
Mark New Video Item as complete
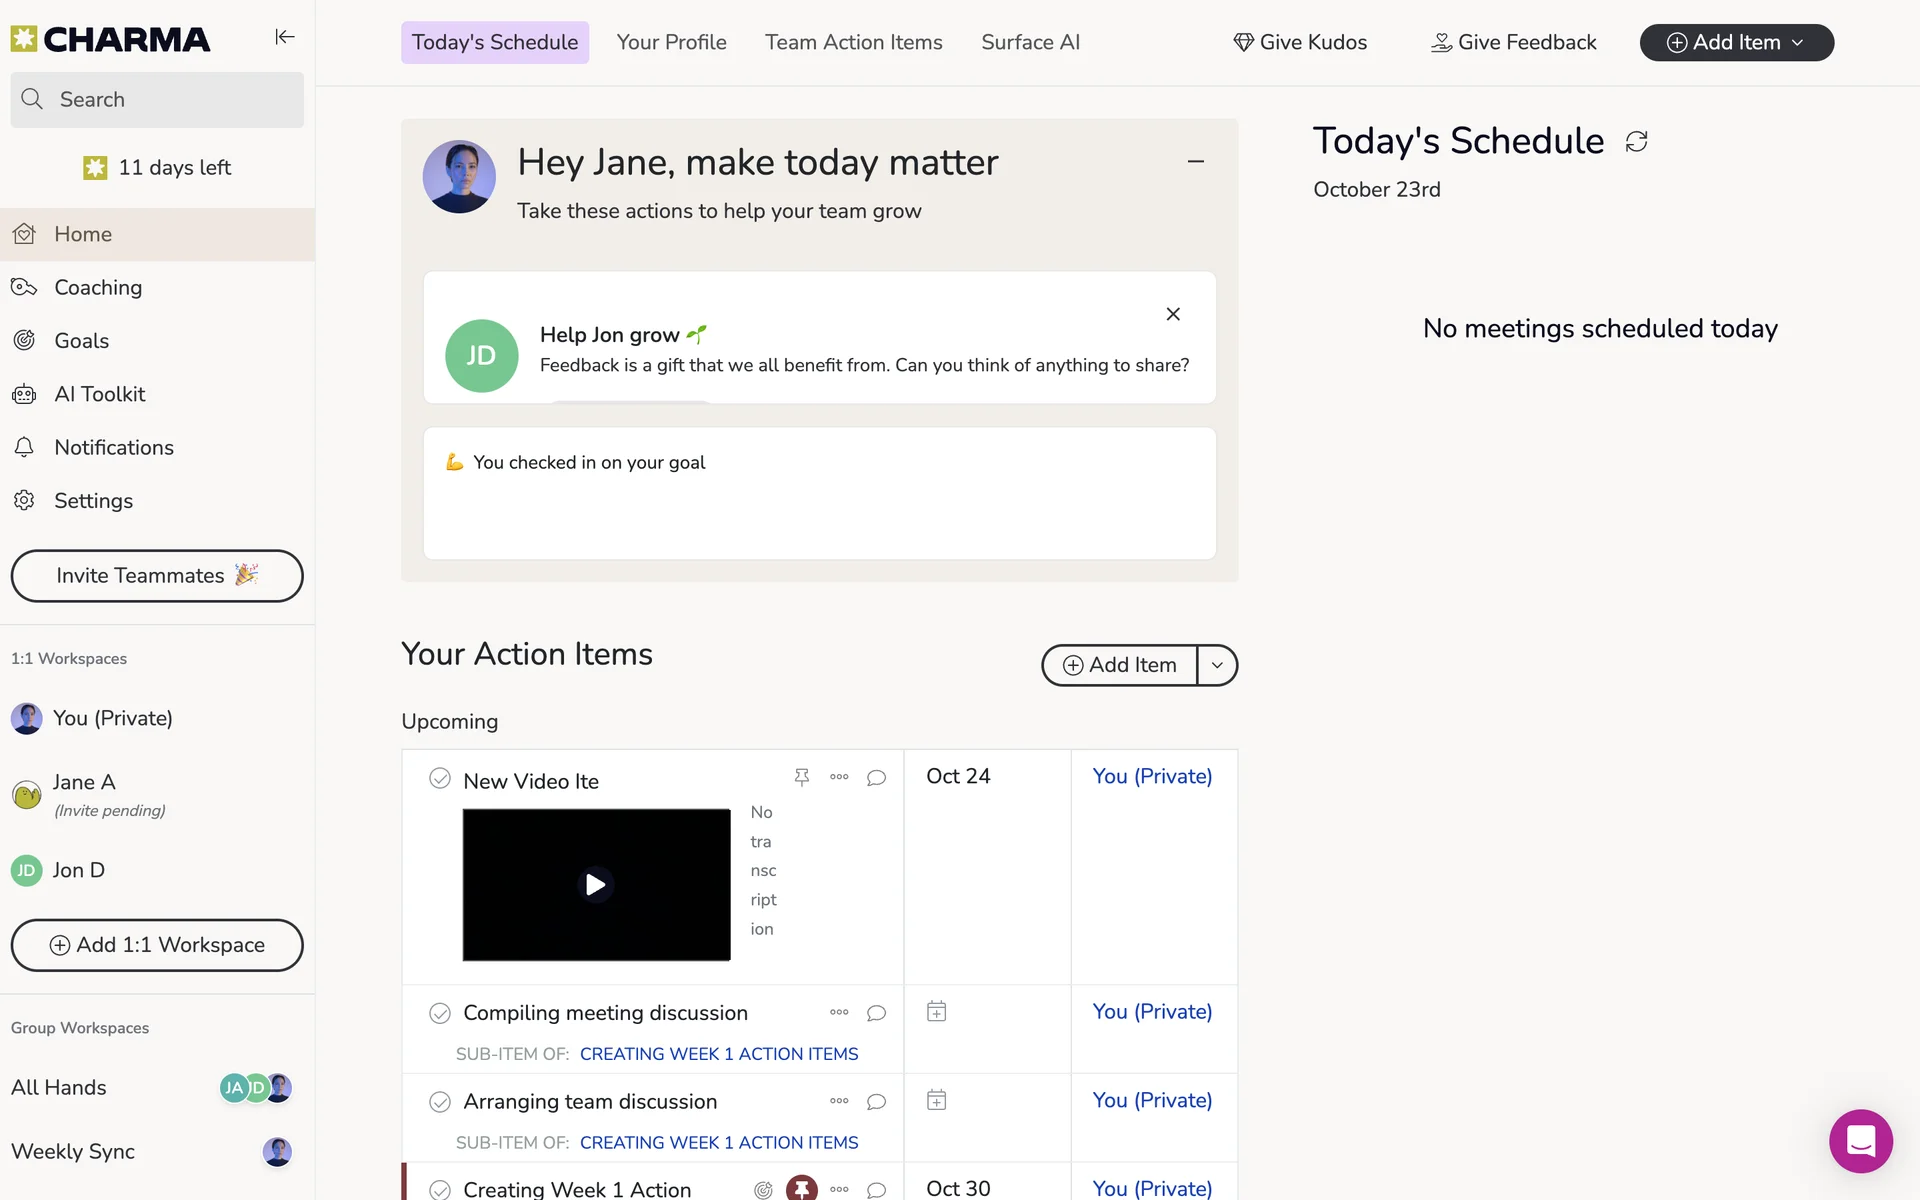point(439,779)
